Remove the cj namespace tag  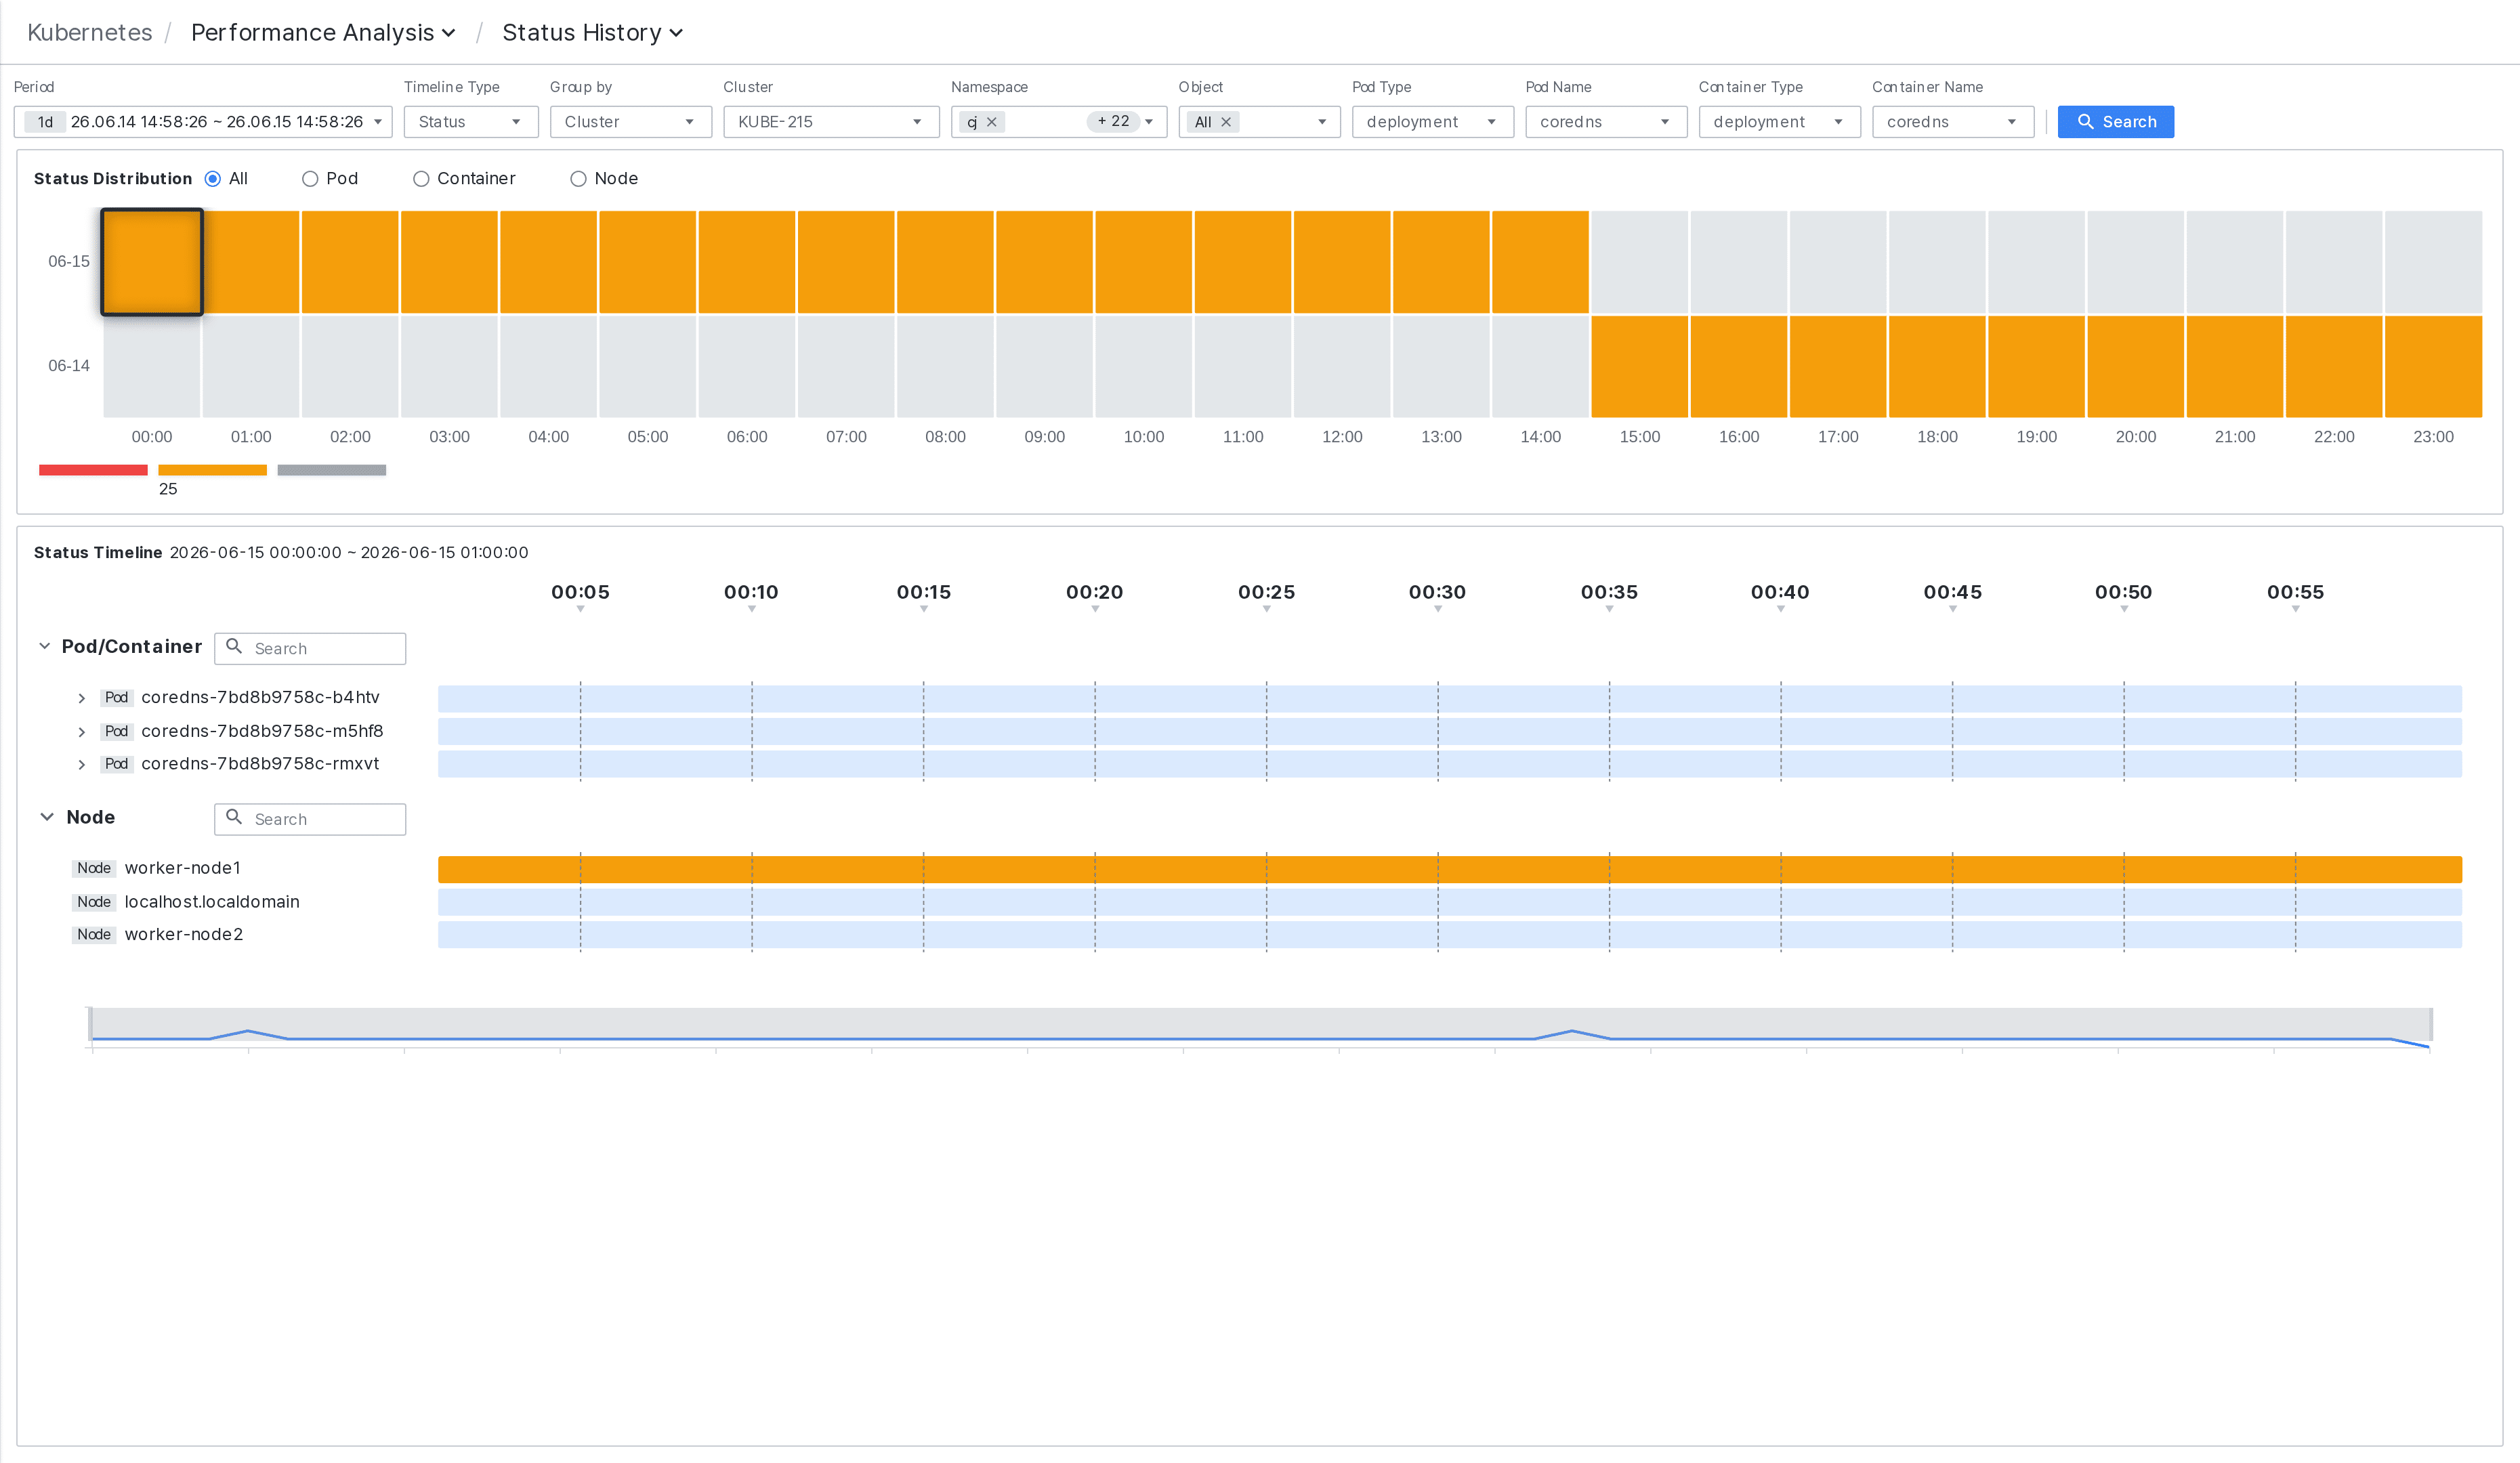pyautogui.click(x=992, y=122)
